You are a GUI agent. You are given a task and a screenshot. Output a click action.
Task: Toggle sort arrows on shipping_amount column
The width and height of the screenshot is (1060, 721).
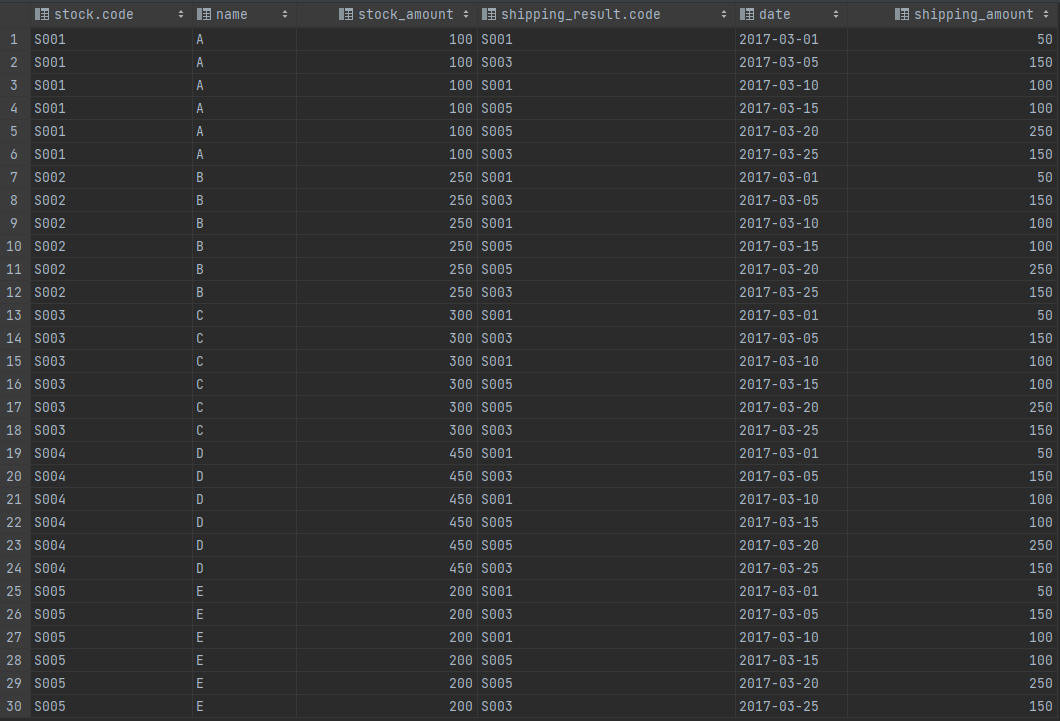click(1047, 14)
